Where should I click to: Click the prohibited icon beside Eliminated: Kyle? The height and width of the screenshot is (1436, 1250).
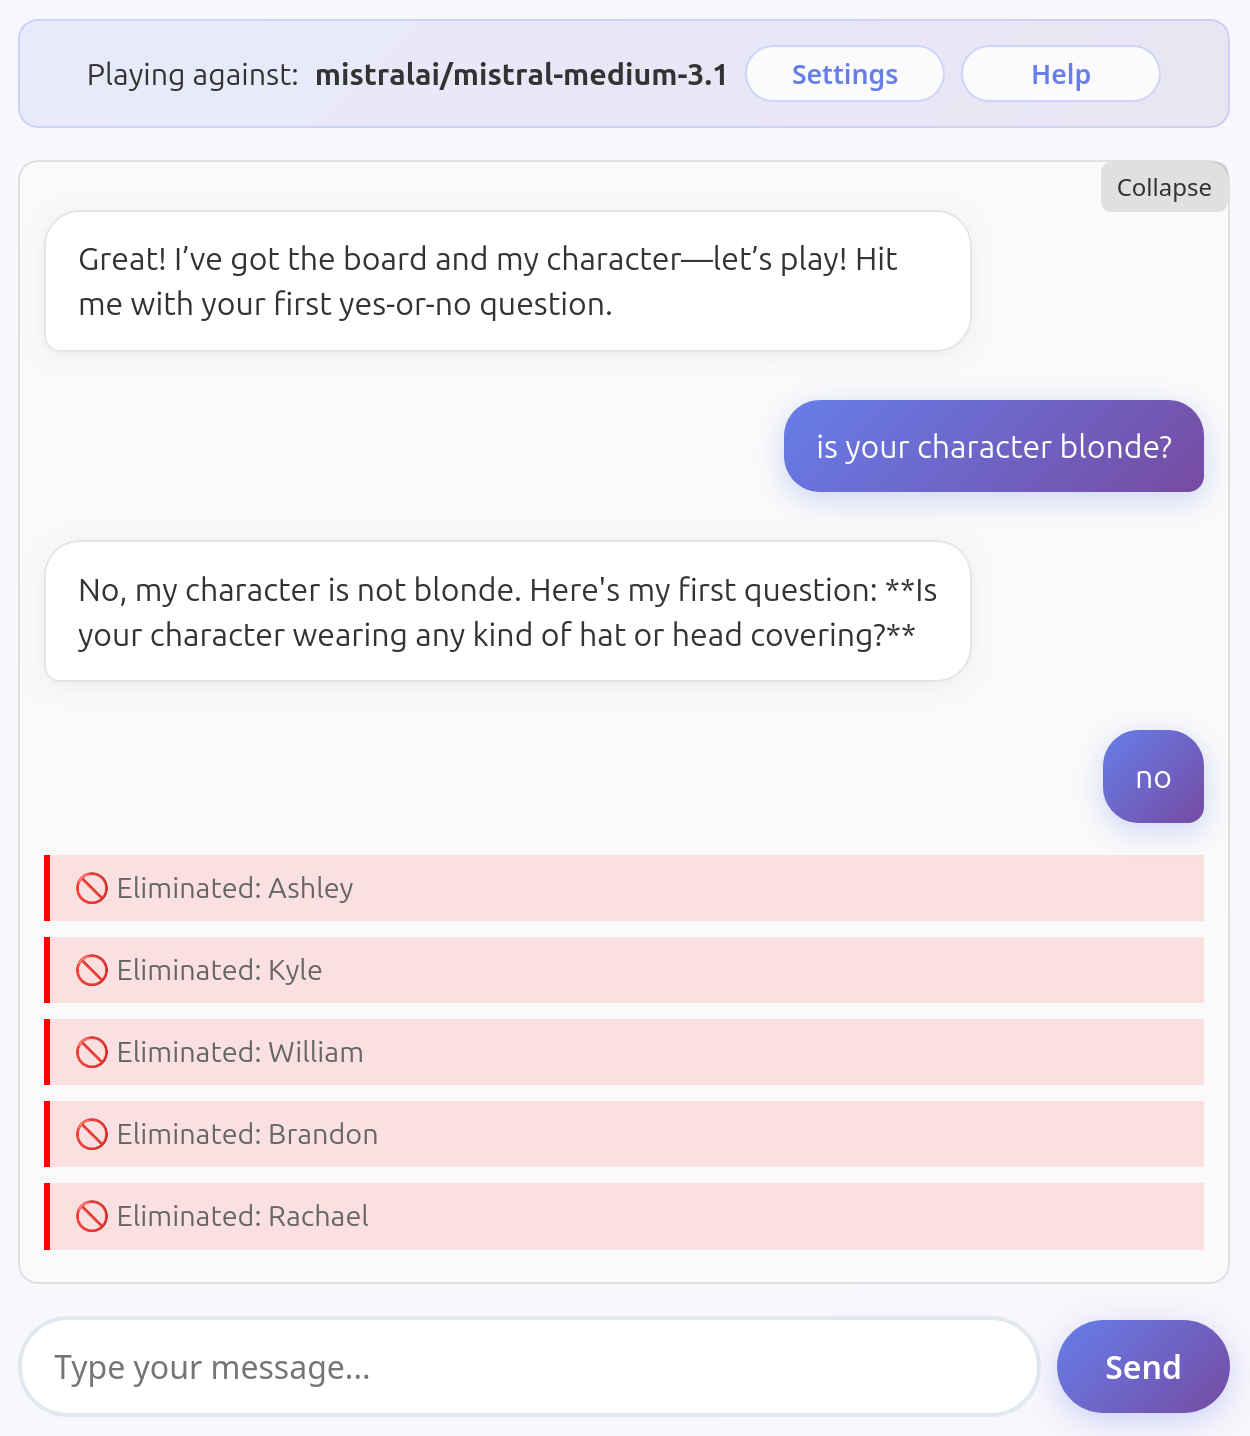[92, 970]
